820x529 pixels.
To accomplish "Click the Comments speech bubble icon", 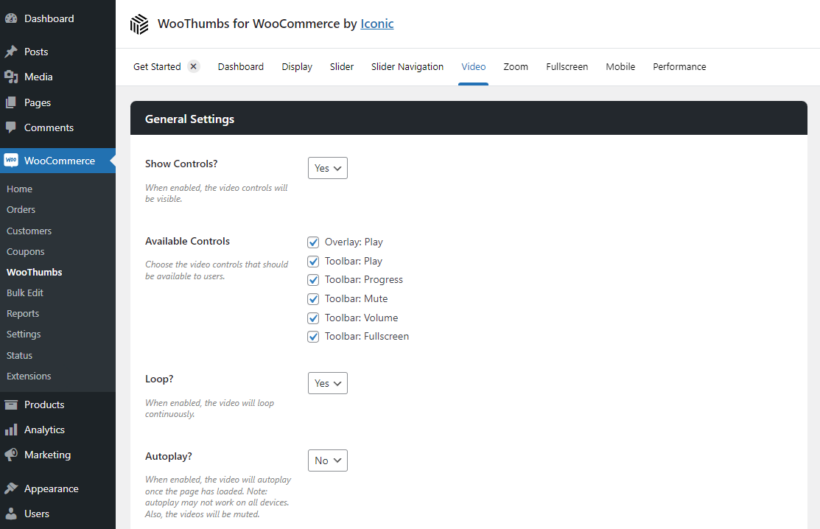I will (x=11, y=128).
